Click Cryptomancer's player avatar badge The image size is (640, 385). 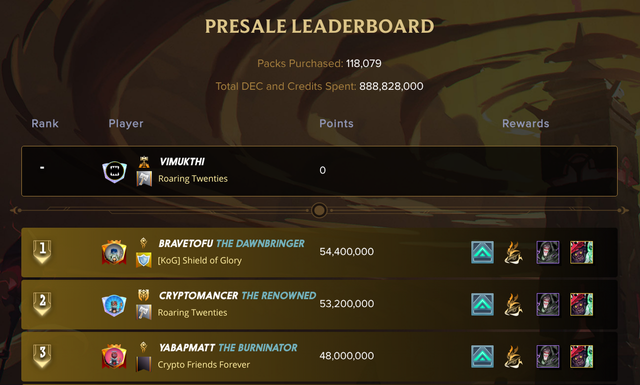click(114, 305)
